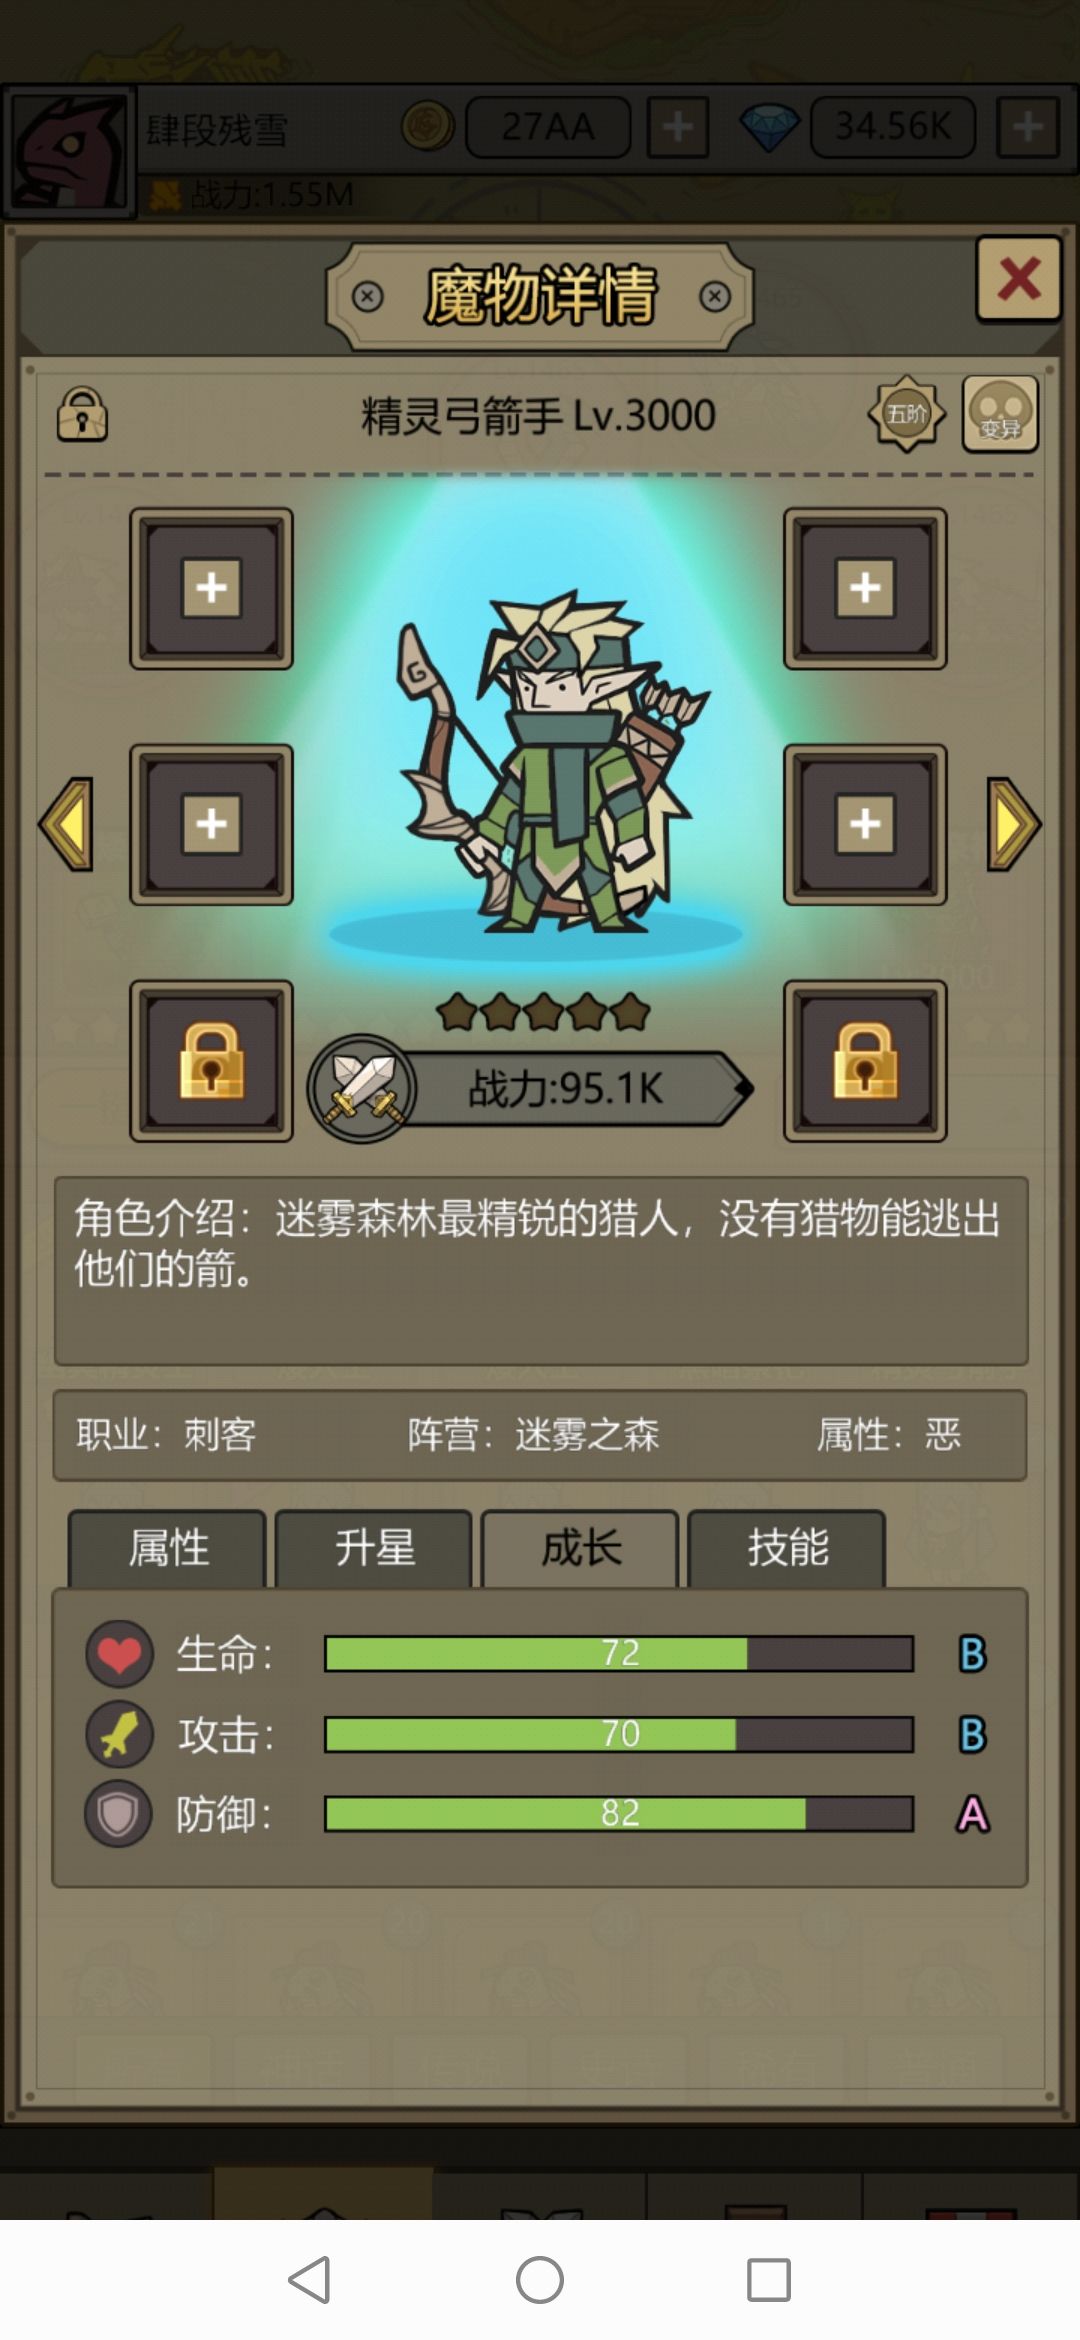This screenshot has width=1080, height=2340.
Task: Select the 成长 tab
Action: pos(580,1548)
